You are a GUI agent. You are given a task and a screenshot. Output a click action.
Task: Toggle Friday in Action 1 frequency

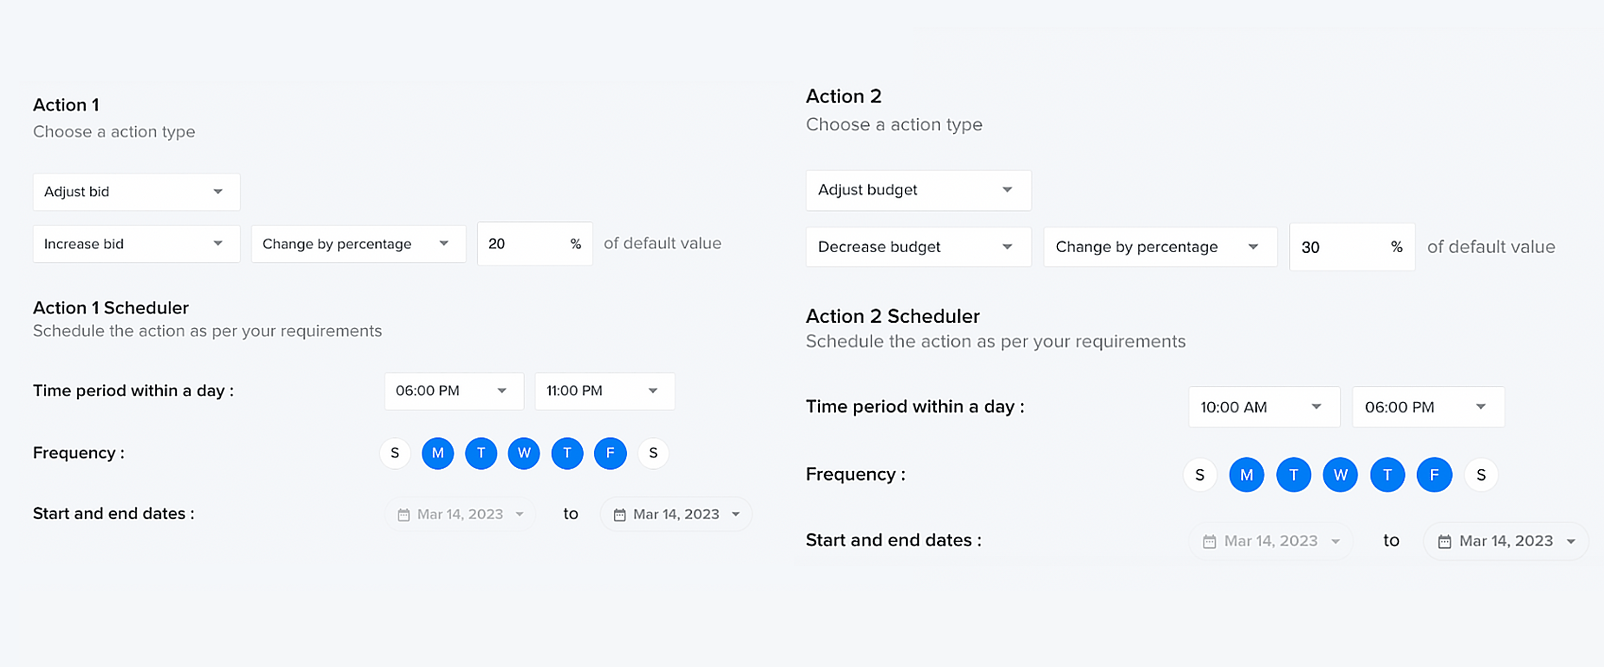click(610, 453)
